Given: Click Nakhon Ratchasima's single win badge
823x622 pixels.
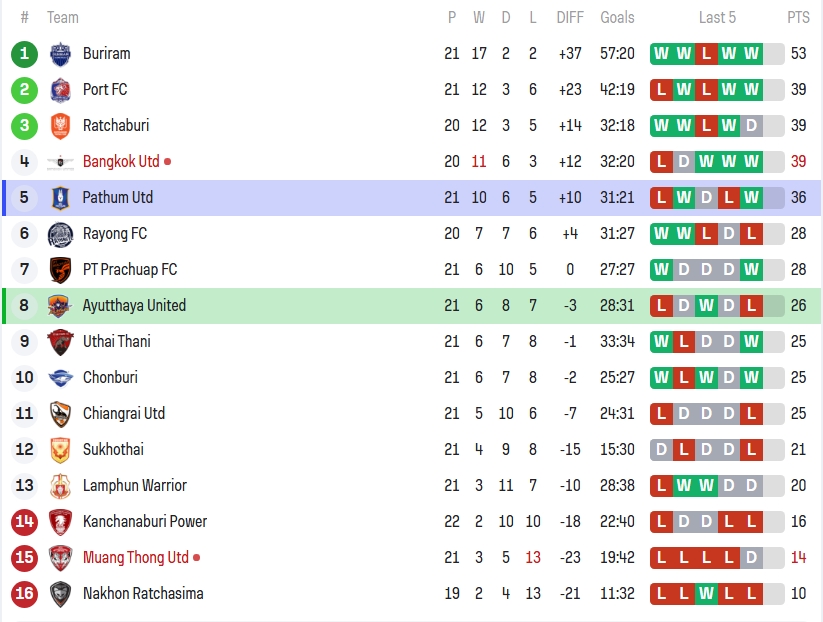Looking at the screenshot, I should 706,594.
